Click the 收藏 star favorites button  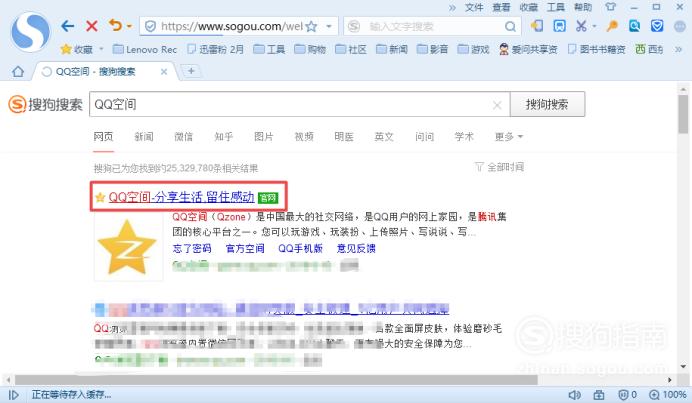[x=77, y=49]
